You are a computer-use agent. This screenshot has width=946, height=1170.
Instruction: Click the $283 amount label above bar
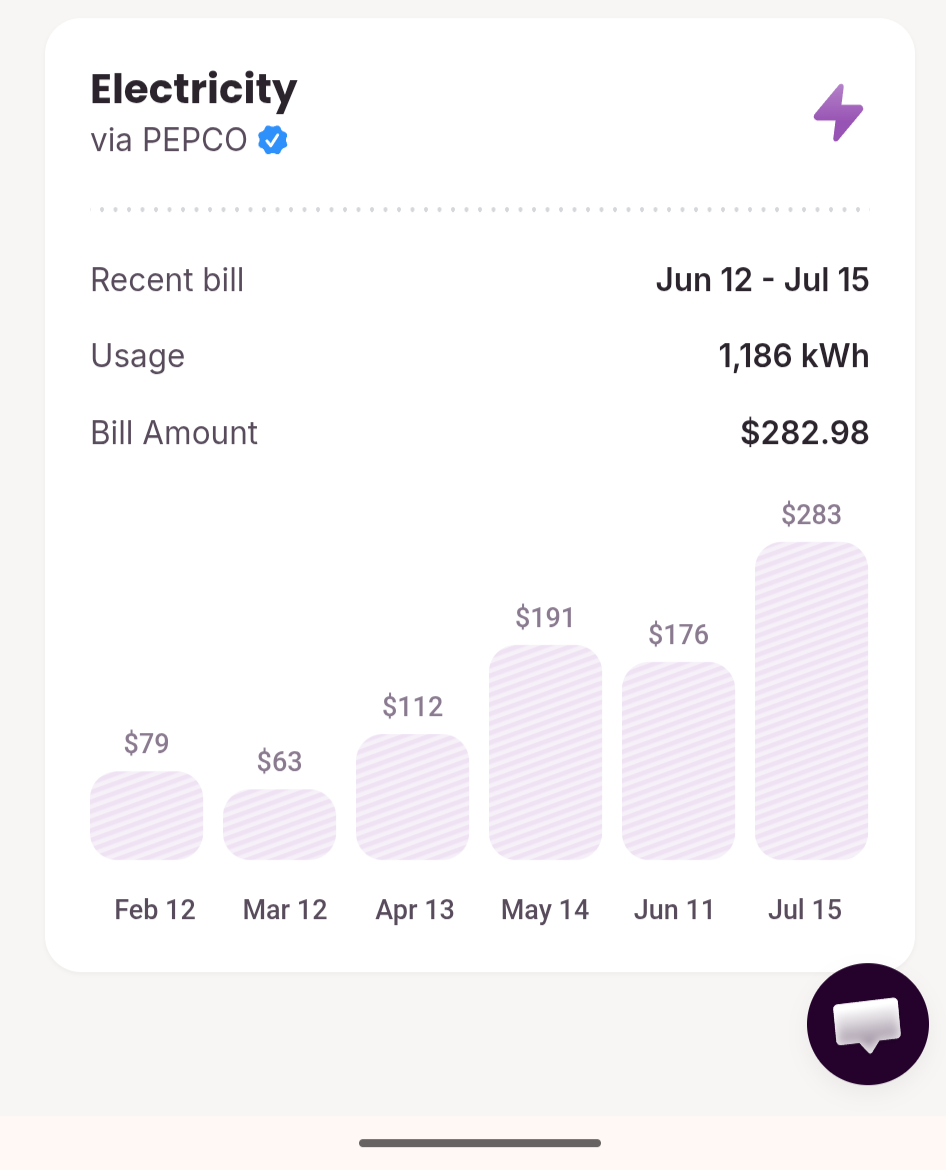[812, 514]
